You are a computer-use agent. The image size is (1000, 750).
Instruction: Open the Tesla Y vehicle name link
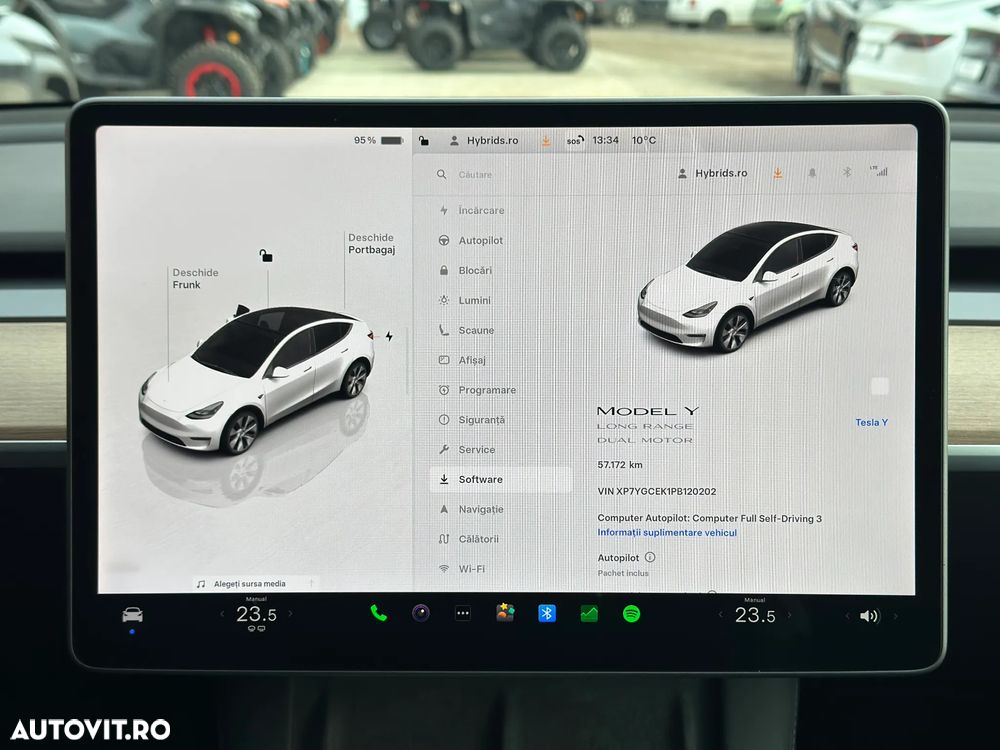click(x=871, y=422)
